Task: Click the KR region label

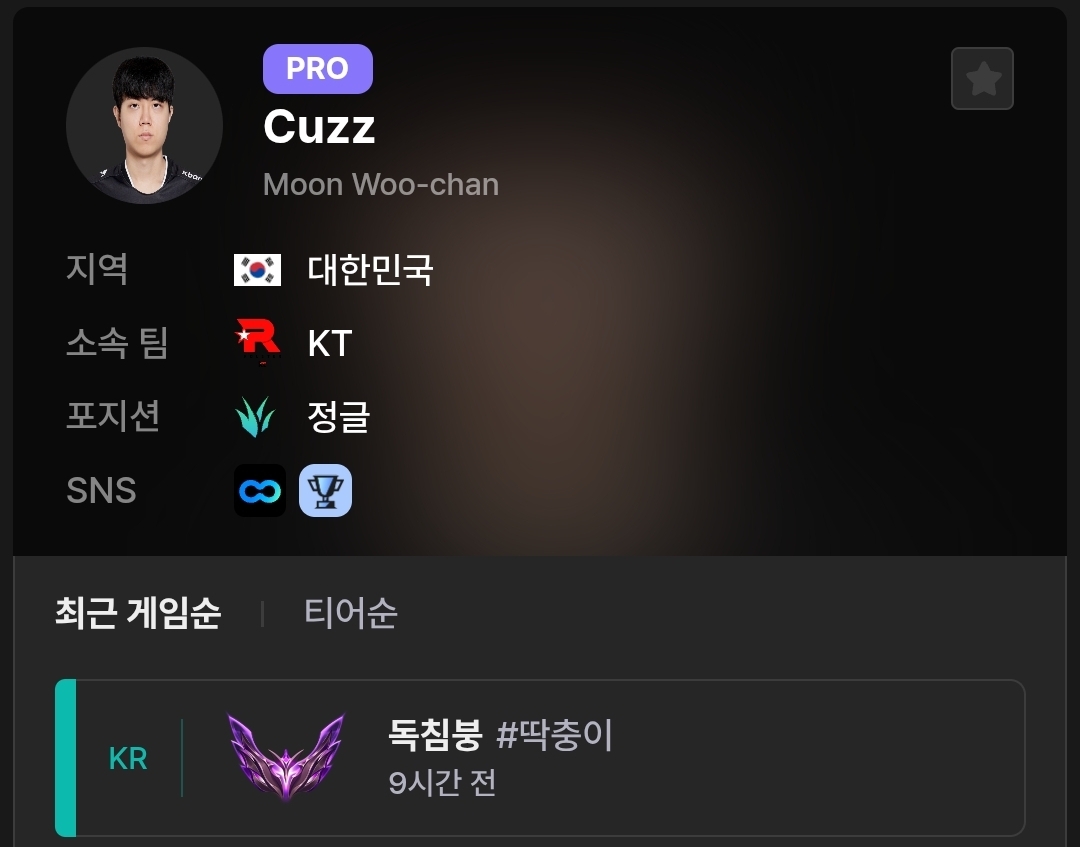Action: (128, 759)
